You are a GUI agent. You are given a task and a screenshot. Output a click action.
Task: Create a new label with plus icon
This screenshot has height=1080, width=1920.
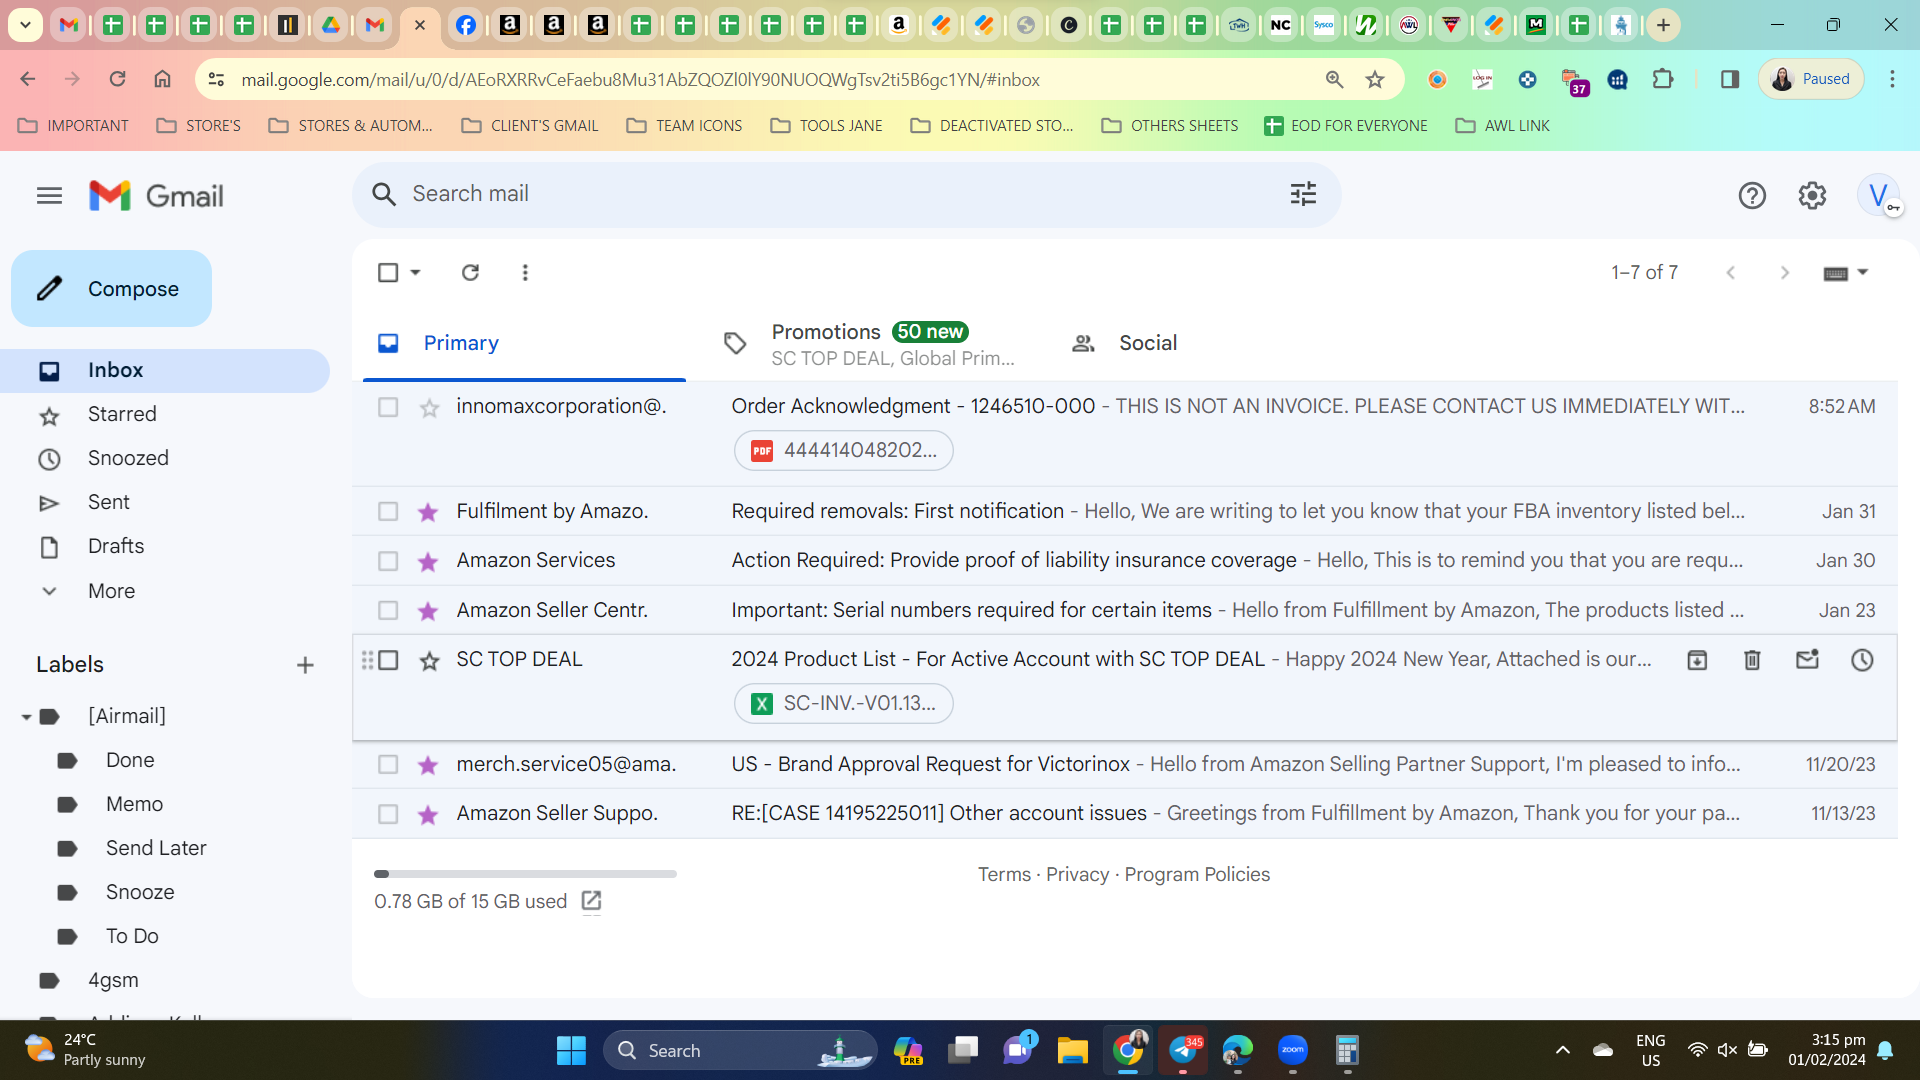[305, 665]
